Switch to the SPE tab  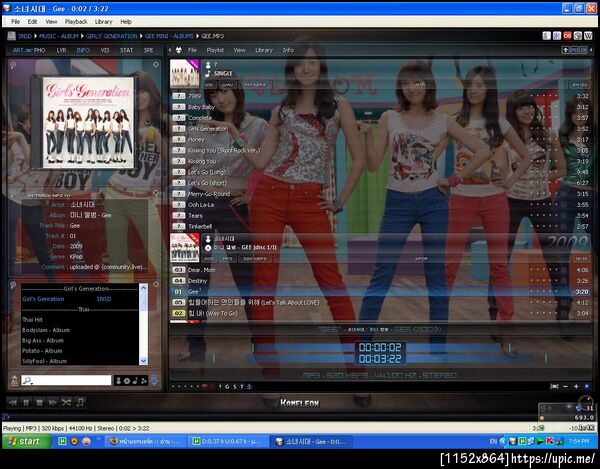pyautogui.click(x=148, y=50)
